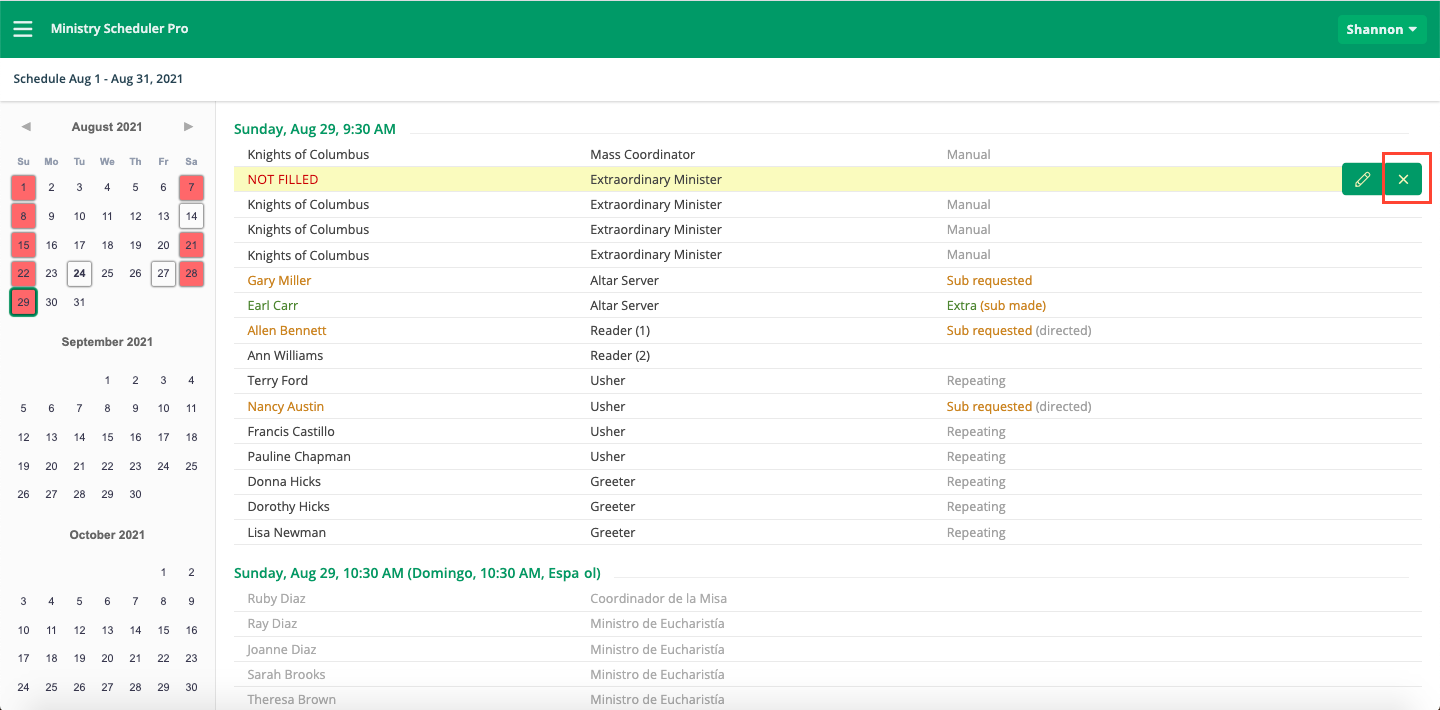Select August 28 in the calendar
The width and height of the screenshot is (1440, 710).
(x=191, y=273)
